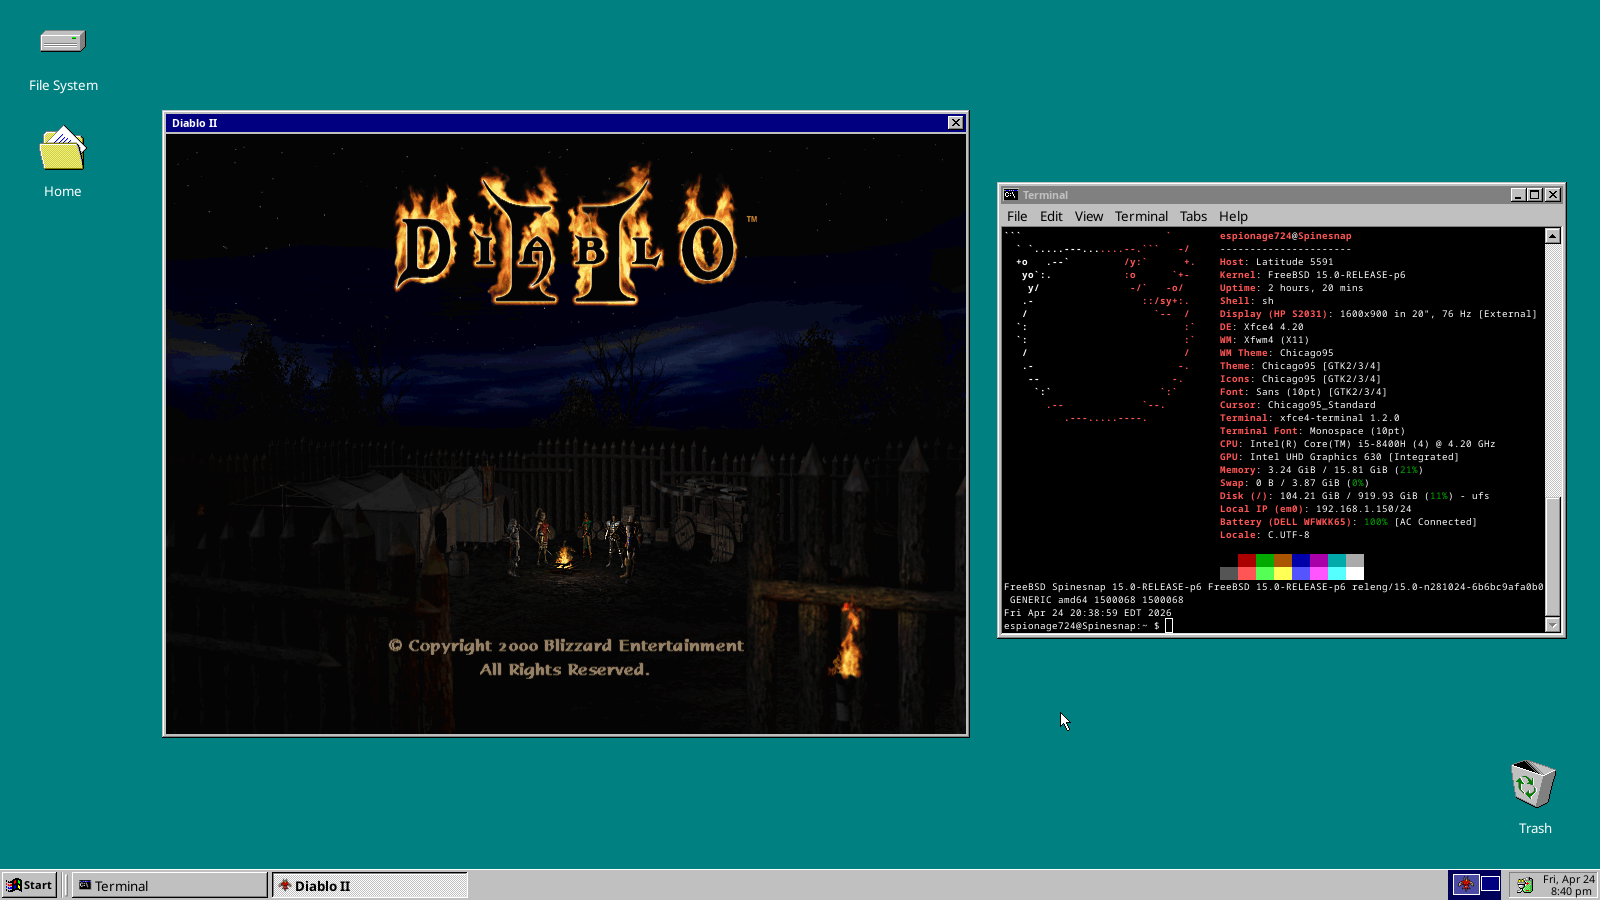
Task: Open the Help menu in Terminal
Action: click(1233, 216)
